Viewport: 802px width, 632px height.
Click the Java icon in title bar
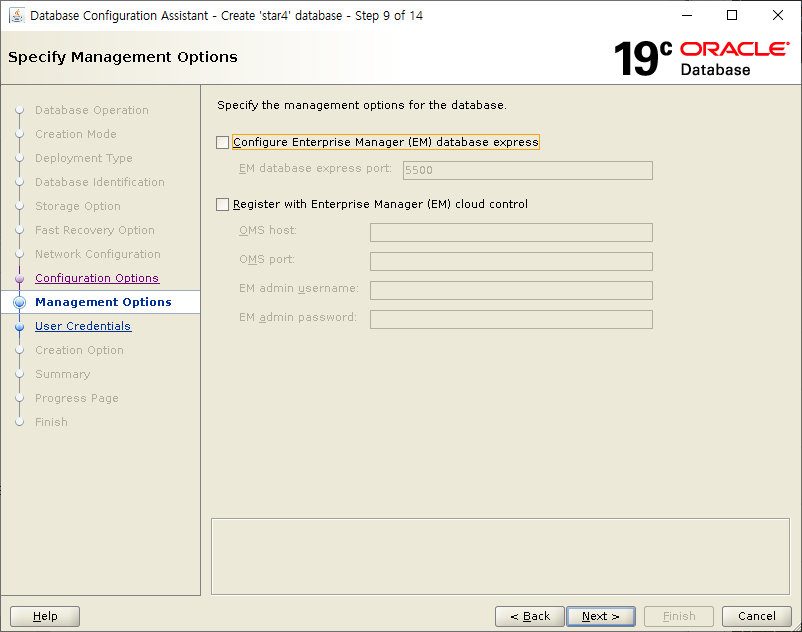[17, 15]
